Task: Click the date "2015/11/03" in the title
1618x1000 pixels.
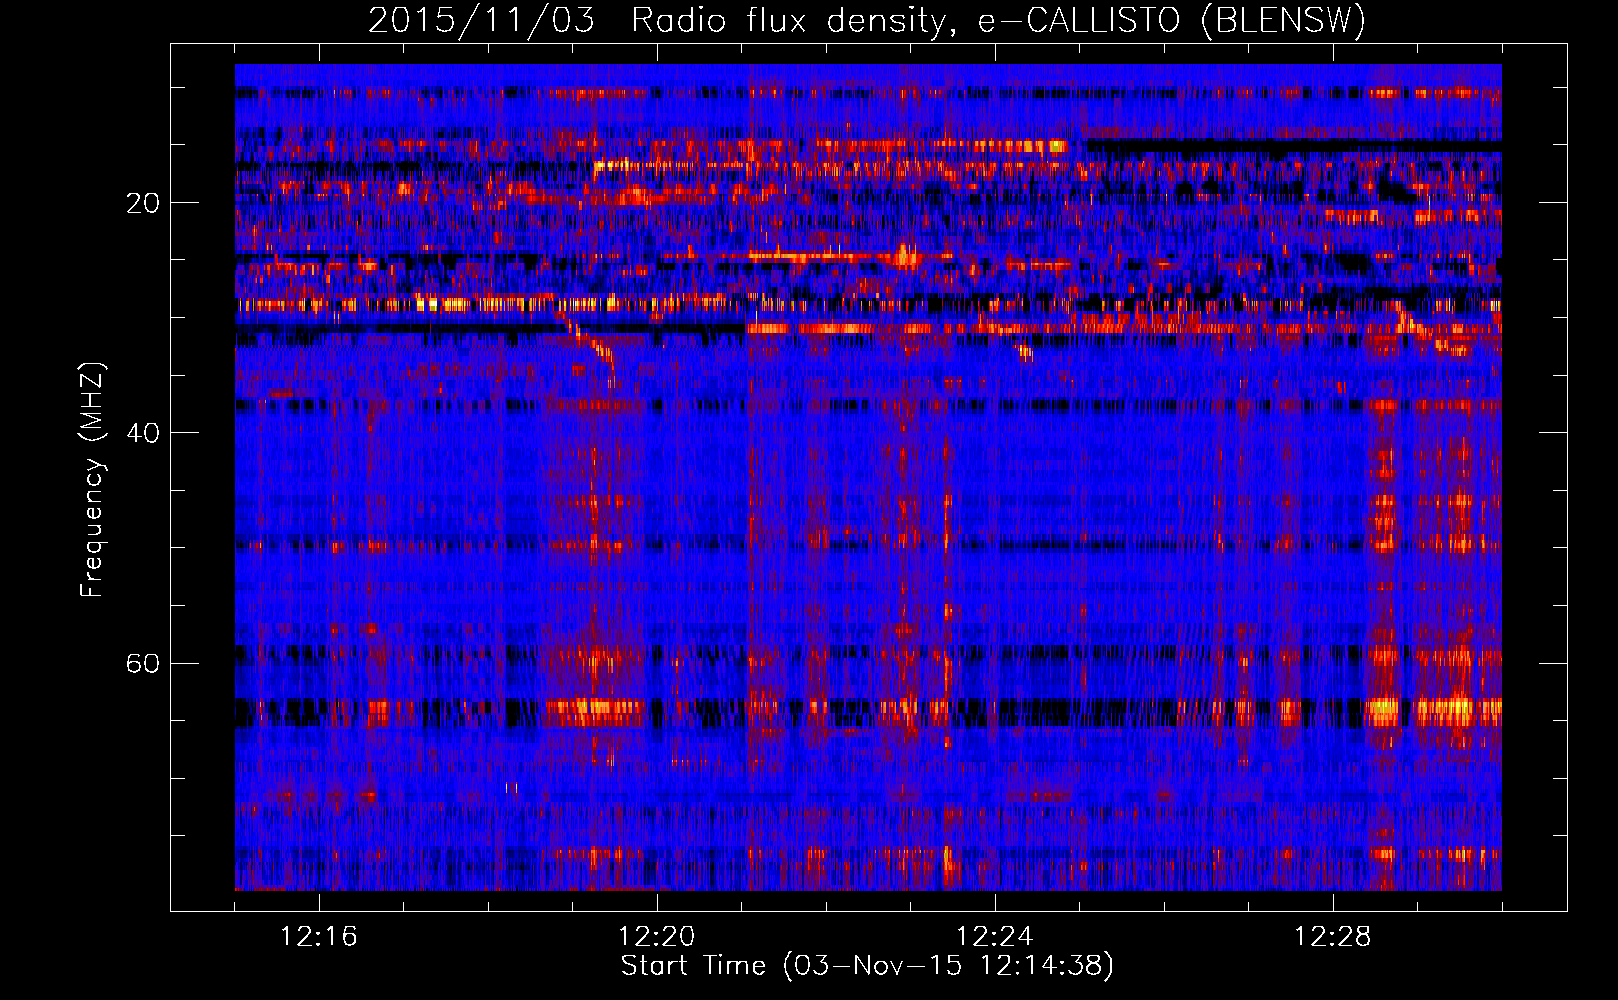Action: [481, 21]
